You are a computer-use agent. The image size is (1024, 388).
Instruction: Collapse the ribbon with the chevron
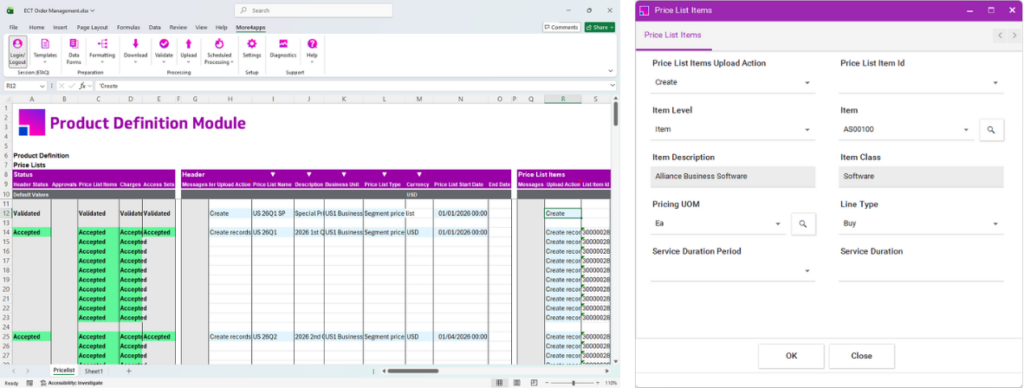(611, 71)
